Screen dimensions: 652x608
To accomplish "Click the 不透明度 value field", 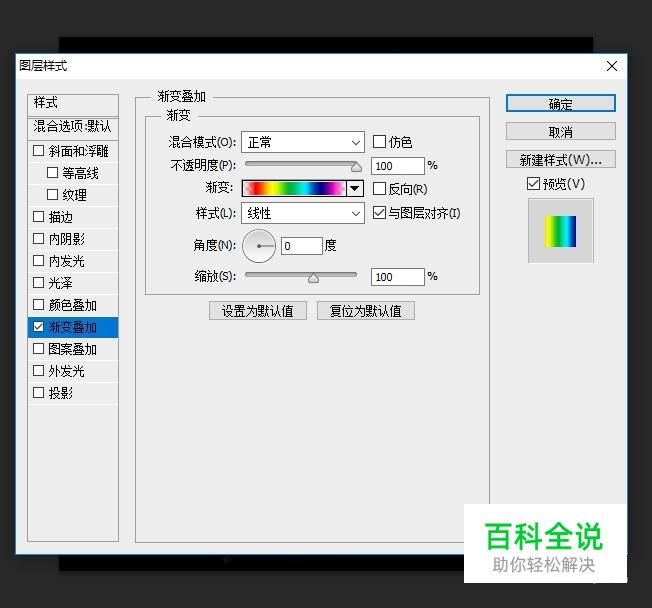I will (398, 166).
